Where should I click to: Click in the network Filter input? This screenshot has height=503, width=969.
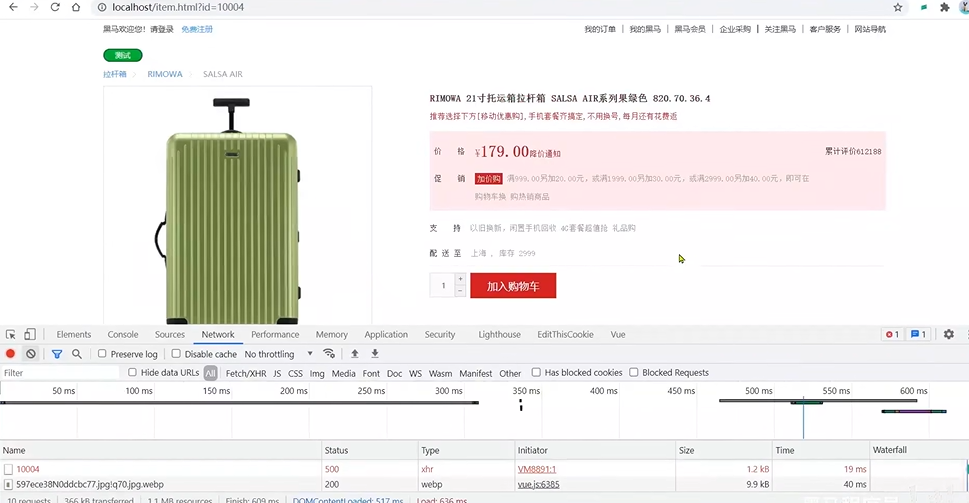coord(61,373)
